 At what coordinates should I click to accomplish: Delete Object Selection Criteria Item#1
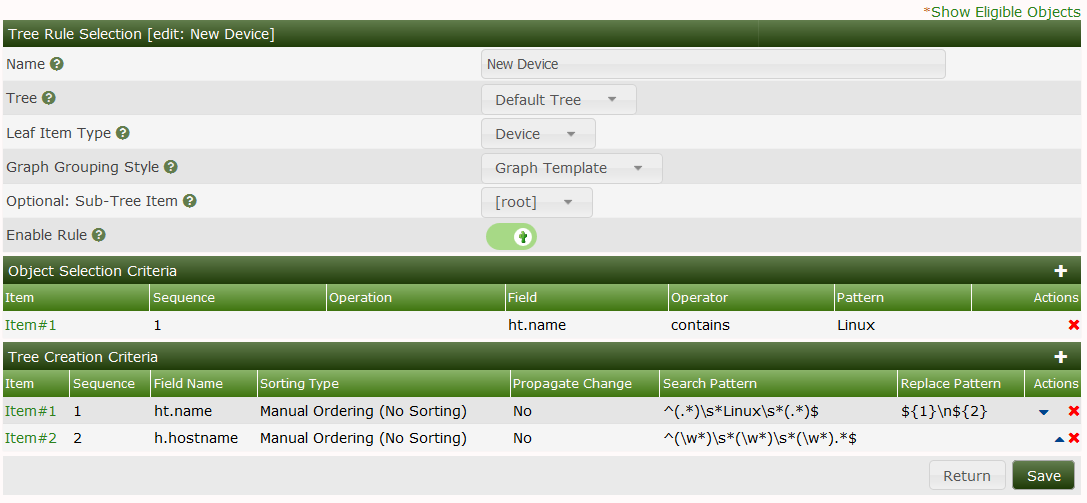pos(1074,325)
